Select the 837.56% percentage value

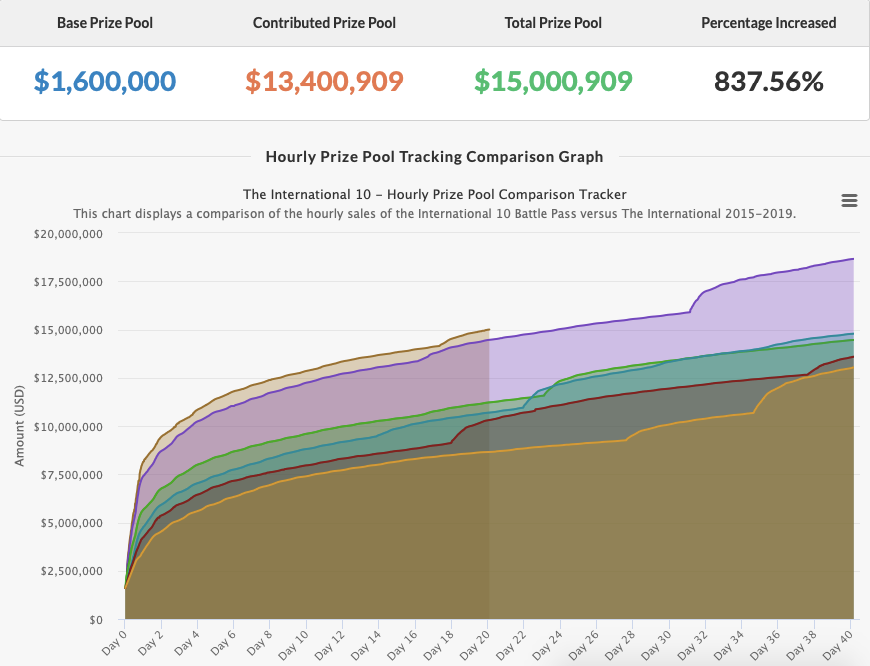[x=768, y=81]
